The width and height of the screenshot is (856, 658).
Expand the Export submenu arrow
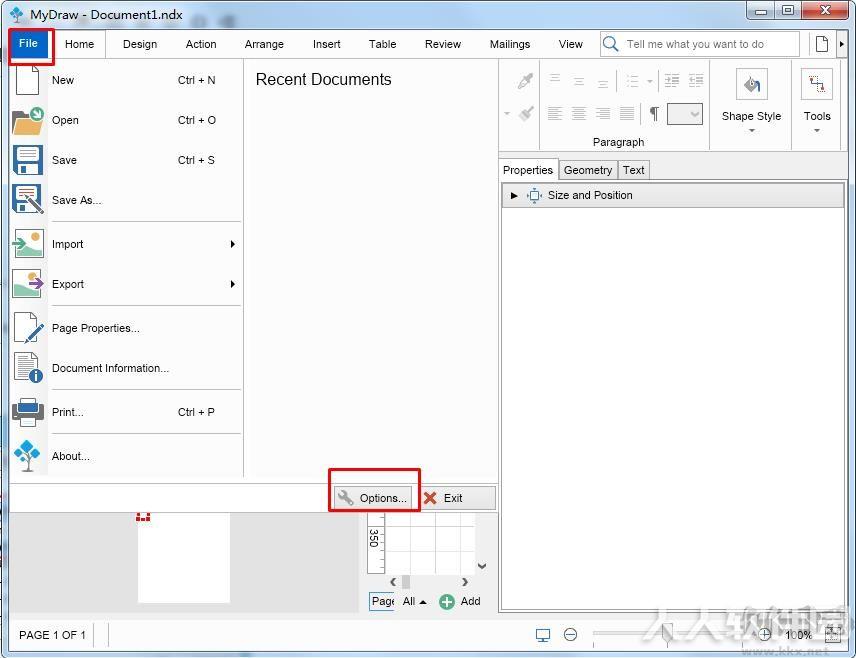pyautogui.click(x=233, y=284)
